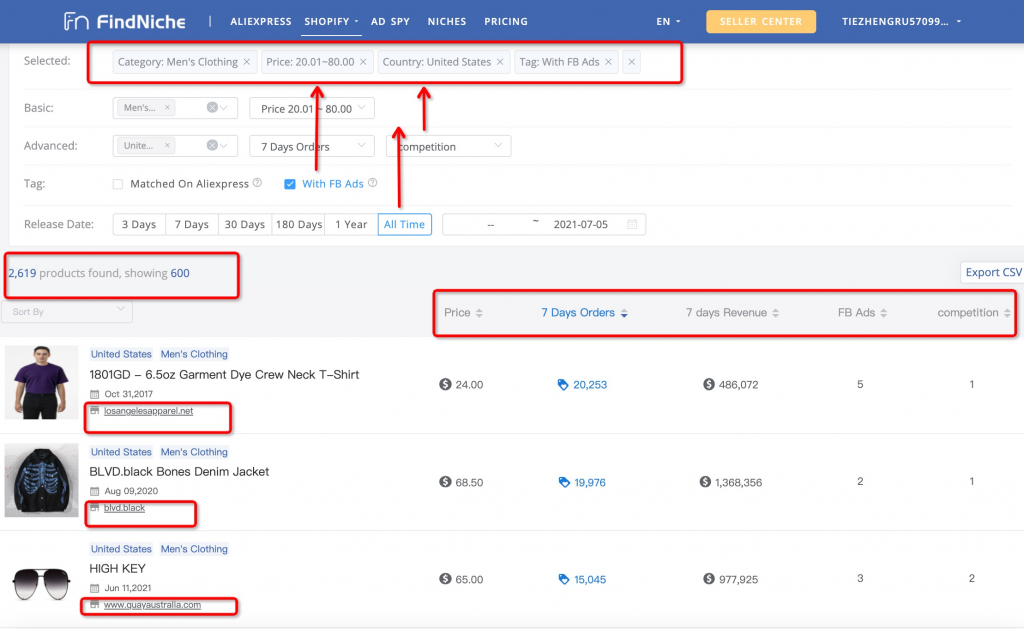
Task: Clear all selected filters with the last X button
Action: point(632,62)
